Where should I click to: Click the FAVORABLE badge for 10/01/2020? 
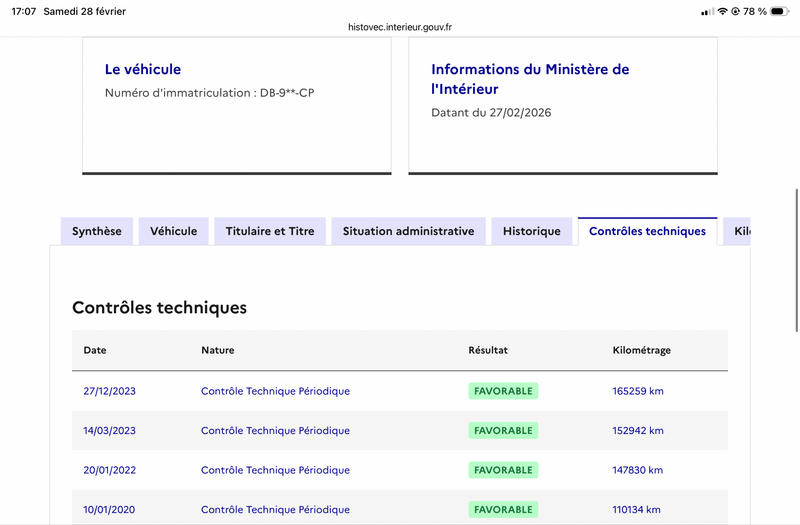pos(503,509)
